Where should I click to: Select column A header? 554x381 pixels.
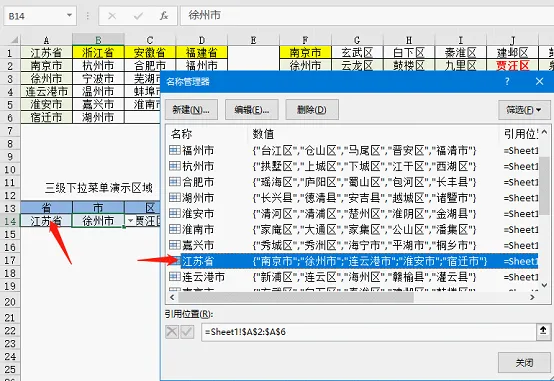[46, 40]
